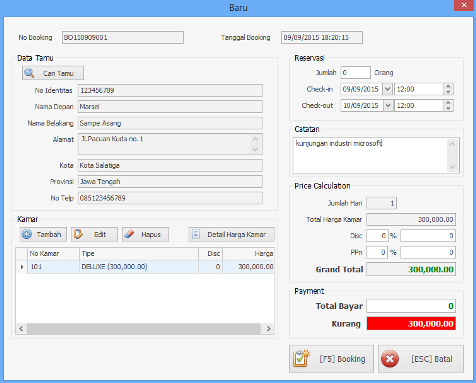This screenshot has width=476, height=383.
Task: Click the Disc cell of room 101
Action: pos(210,267)
